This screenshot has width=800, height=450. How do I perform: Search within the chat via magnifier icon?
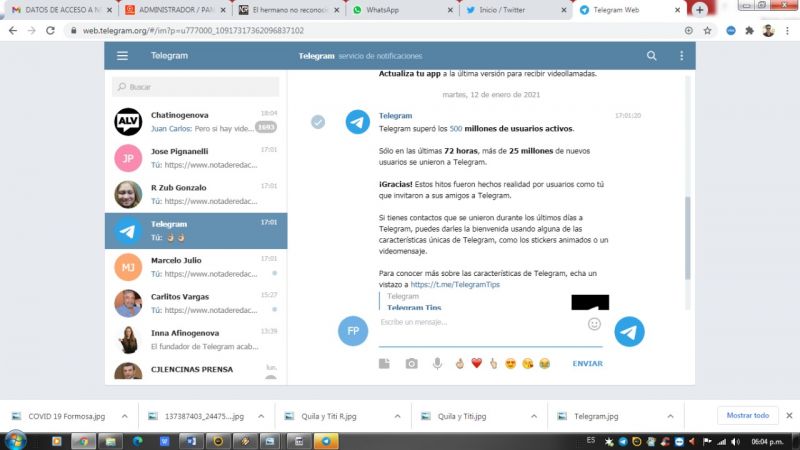coord(652,56)
